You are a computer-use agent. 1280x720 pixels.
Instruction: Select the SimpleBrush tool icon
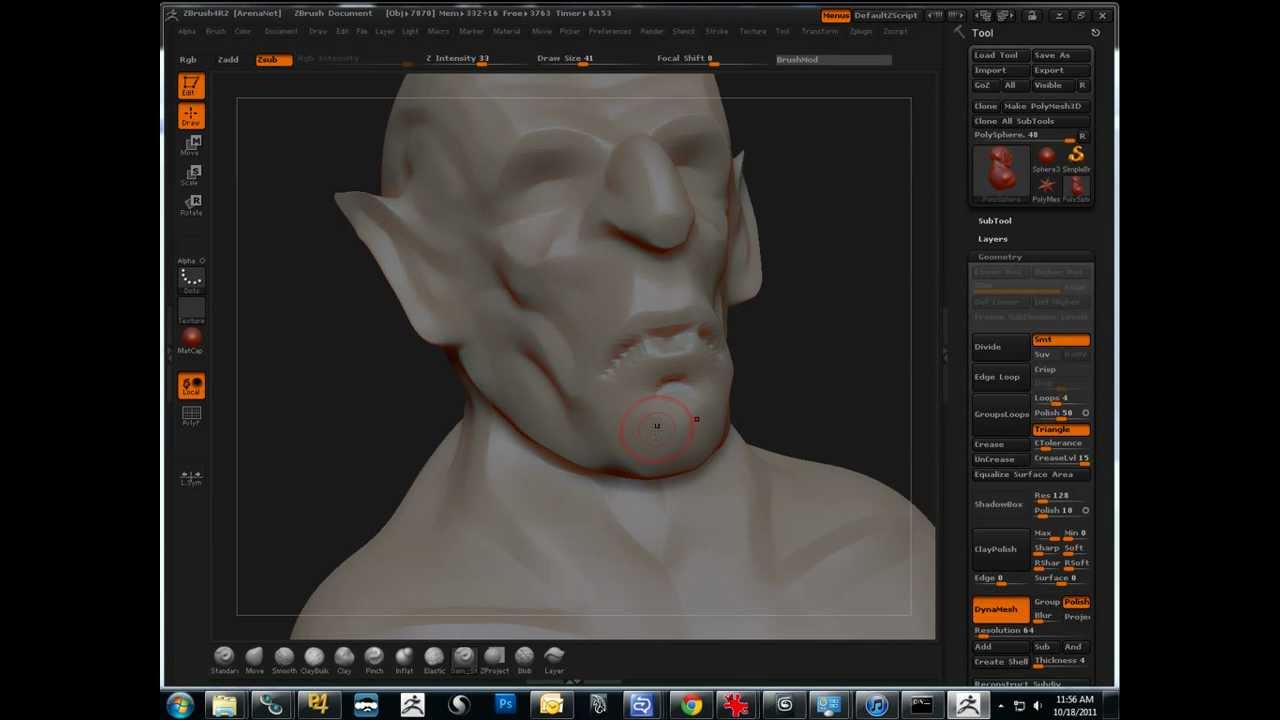pyautogui.click(x=1076, y=159)
